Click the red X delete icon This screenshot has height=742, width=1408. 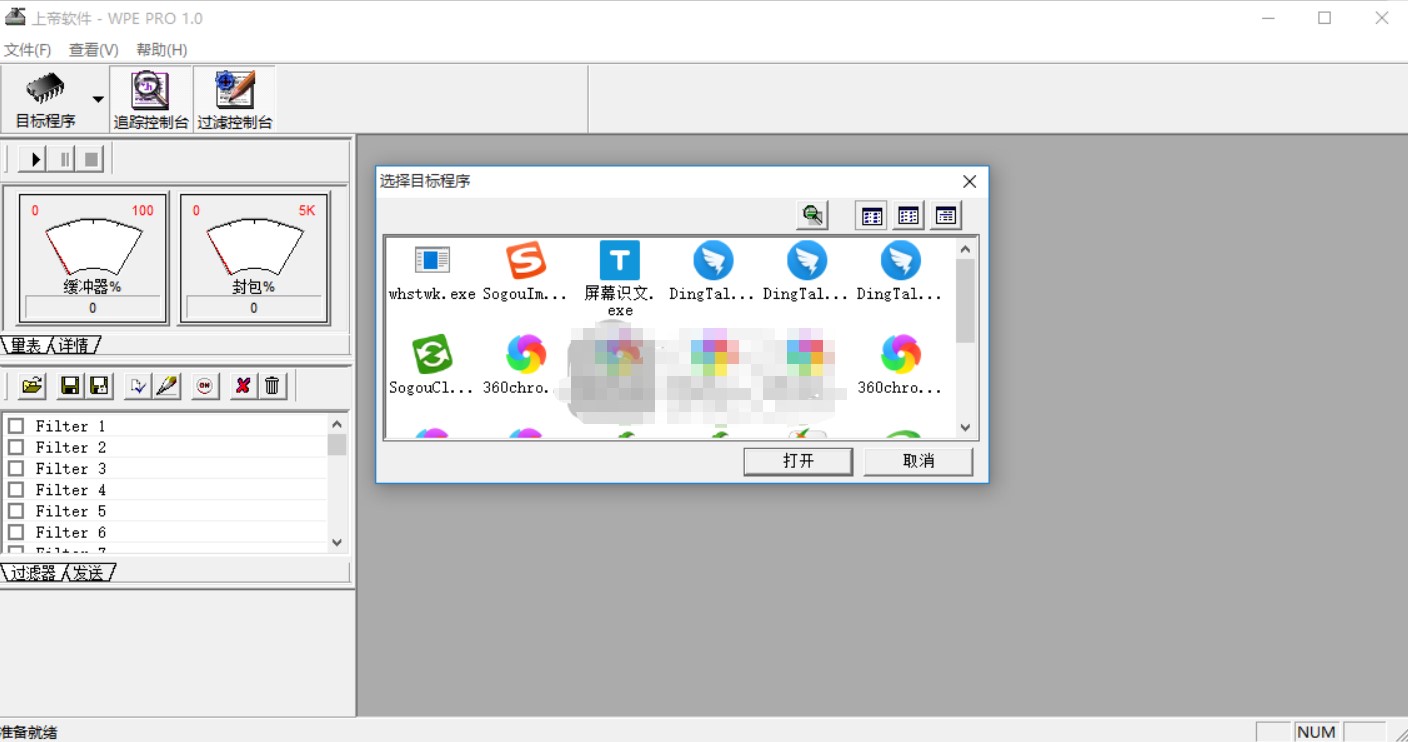coord(242,386)
